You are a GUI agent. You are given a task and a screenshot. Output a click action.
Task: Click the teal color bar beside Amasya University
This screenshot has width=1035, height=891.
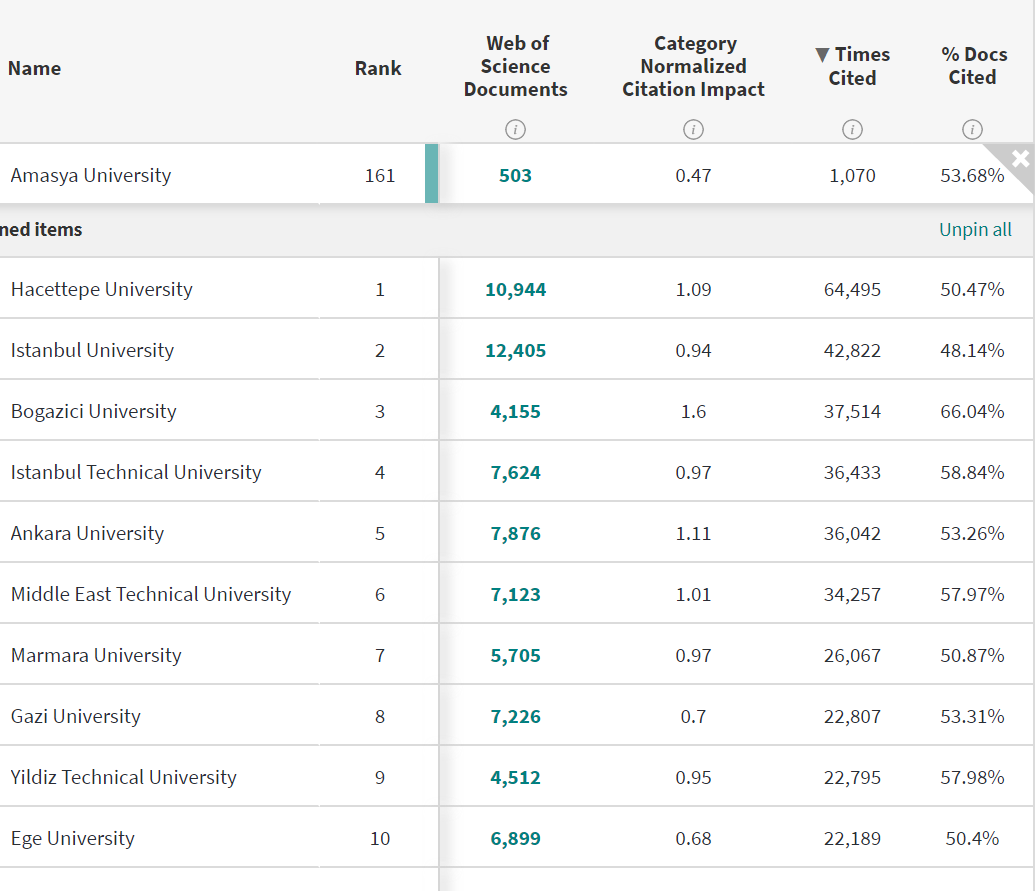pos(431,174)
